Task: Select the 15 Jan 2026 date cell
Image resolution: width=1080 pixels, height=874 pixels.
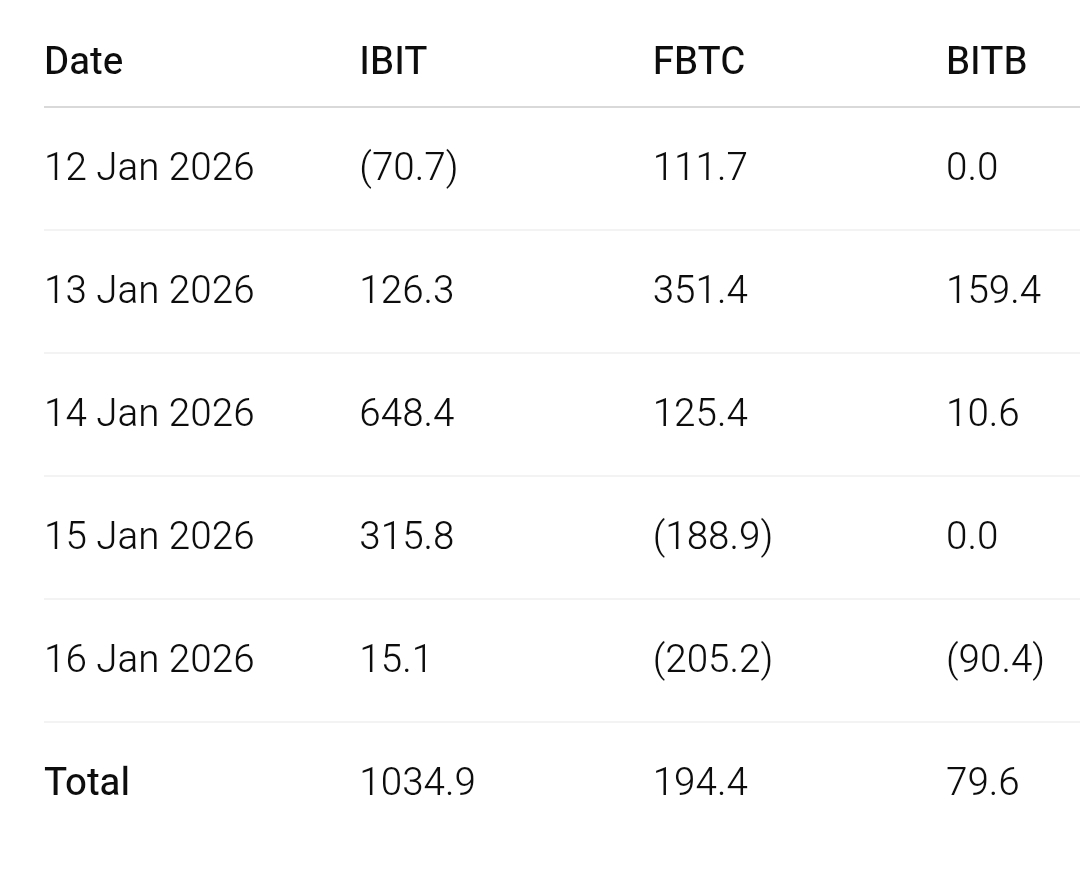Action: point(149,536)
